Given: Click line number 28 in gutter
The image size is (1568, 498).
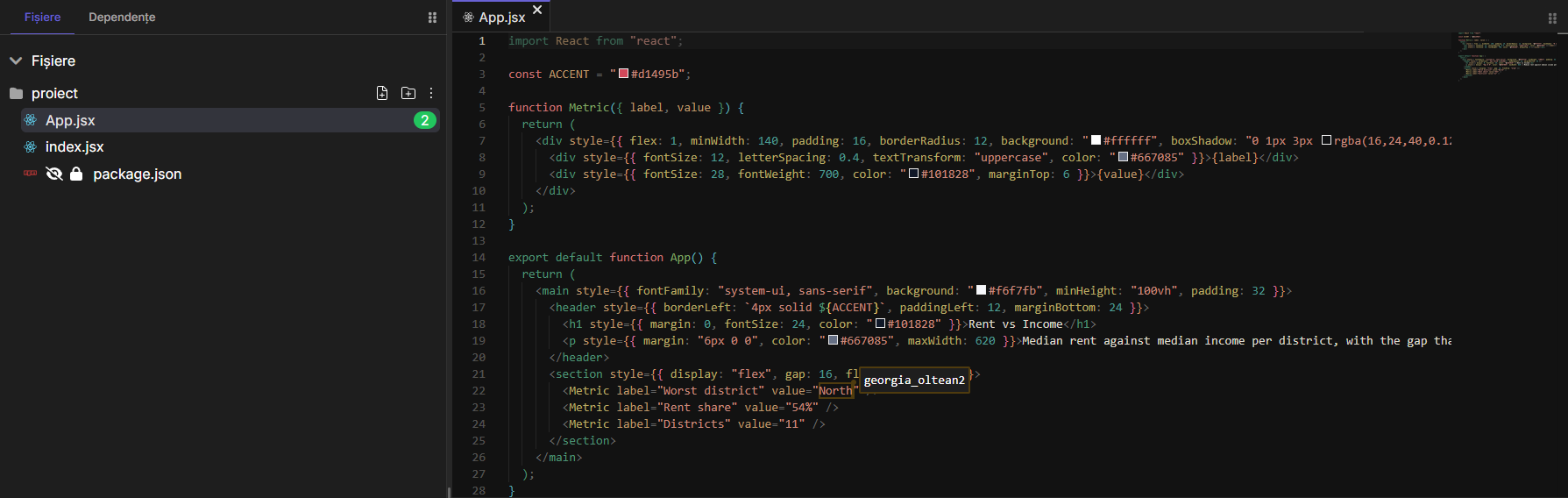Looking at the screenshot, I should (x=480, y=490).
